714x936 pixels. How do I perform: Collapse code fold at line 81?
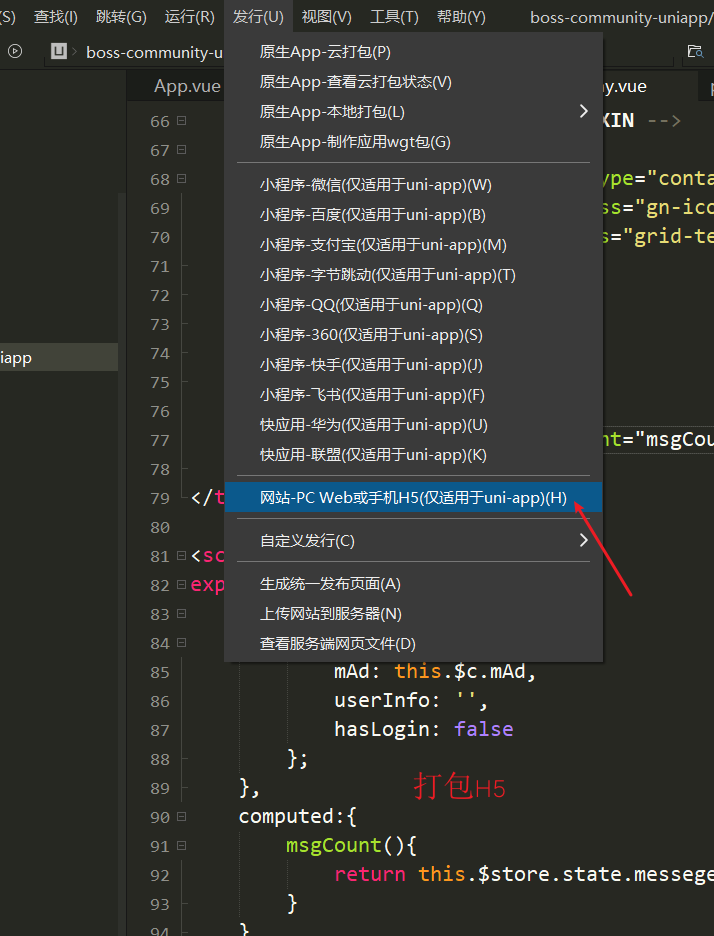[x=181, y=556]
